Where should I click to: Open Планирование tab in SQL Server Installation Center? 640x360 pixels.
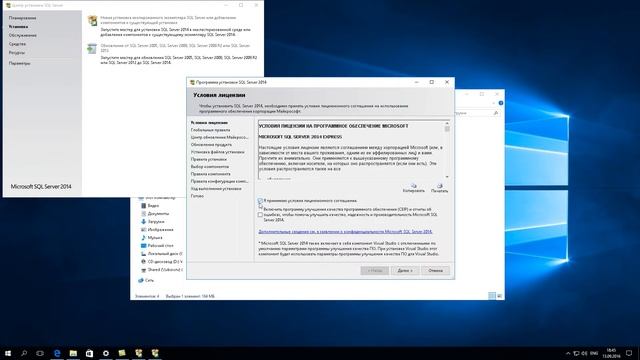click(x=22, y=18)
